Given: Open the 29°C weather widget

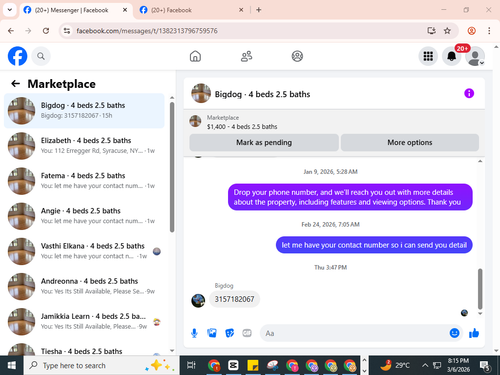Looking at the screenshot, I should point(395,365).
